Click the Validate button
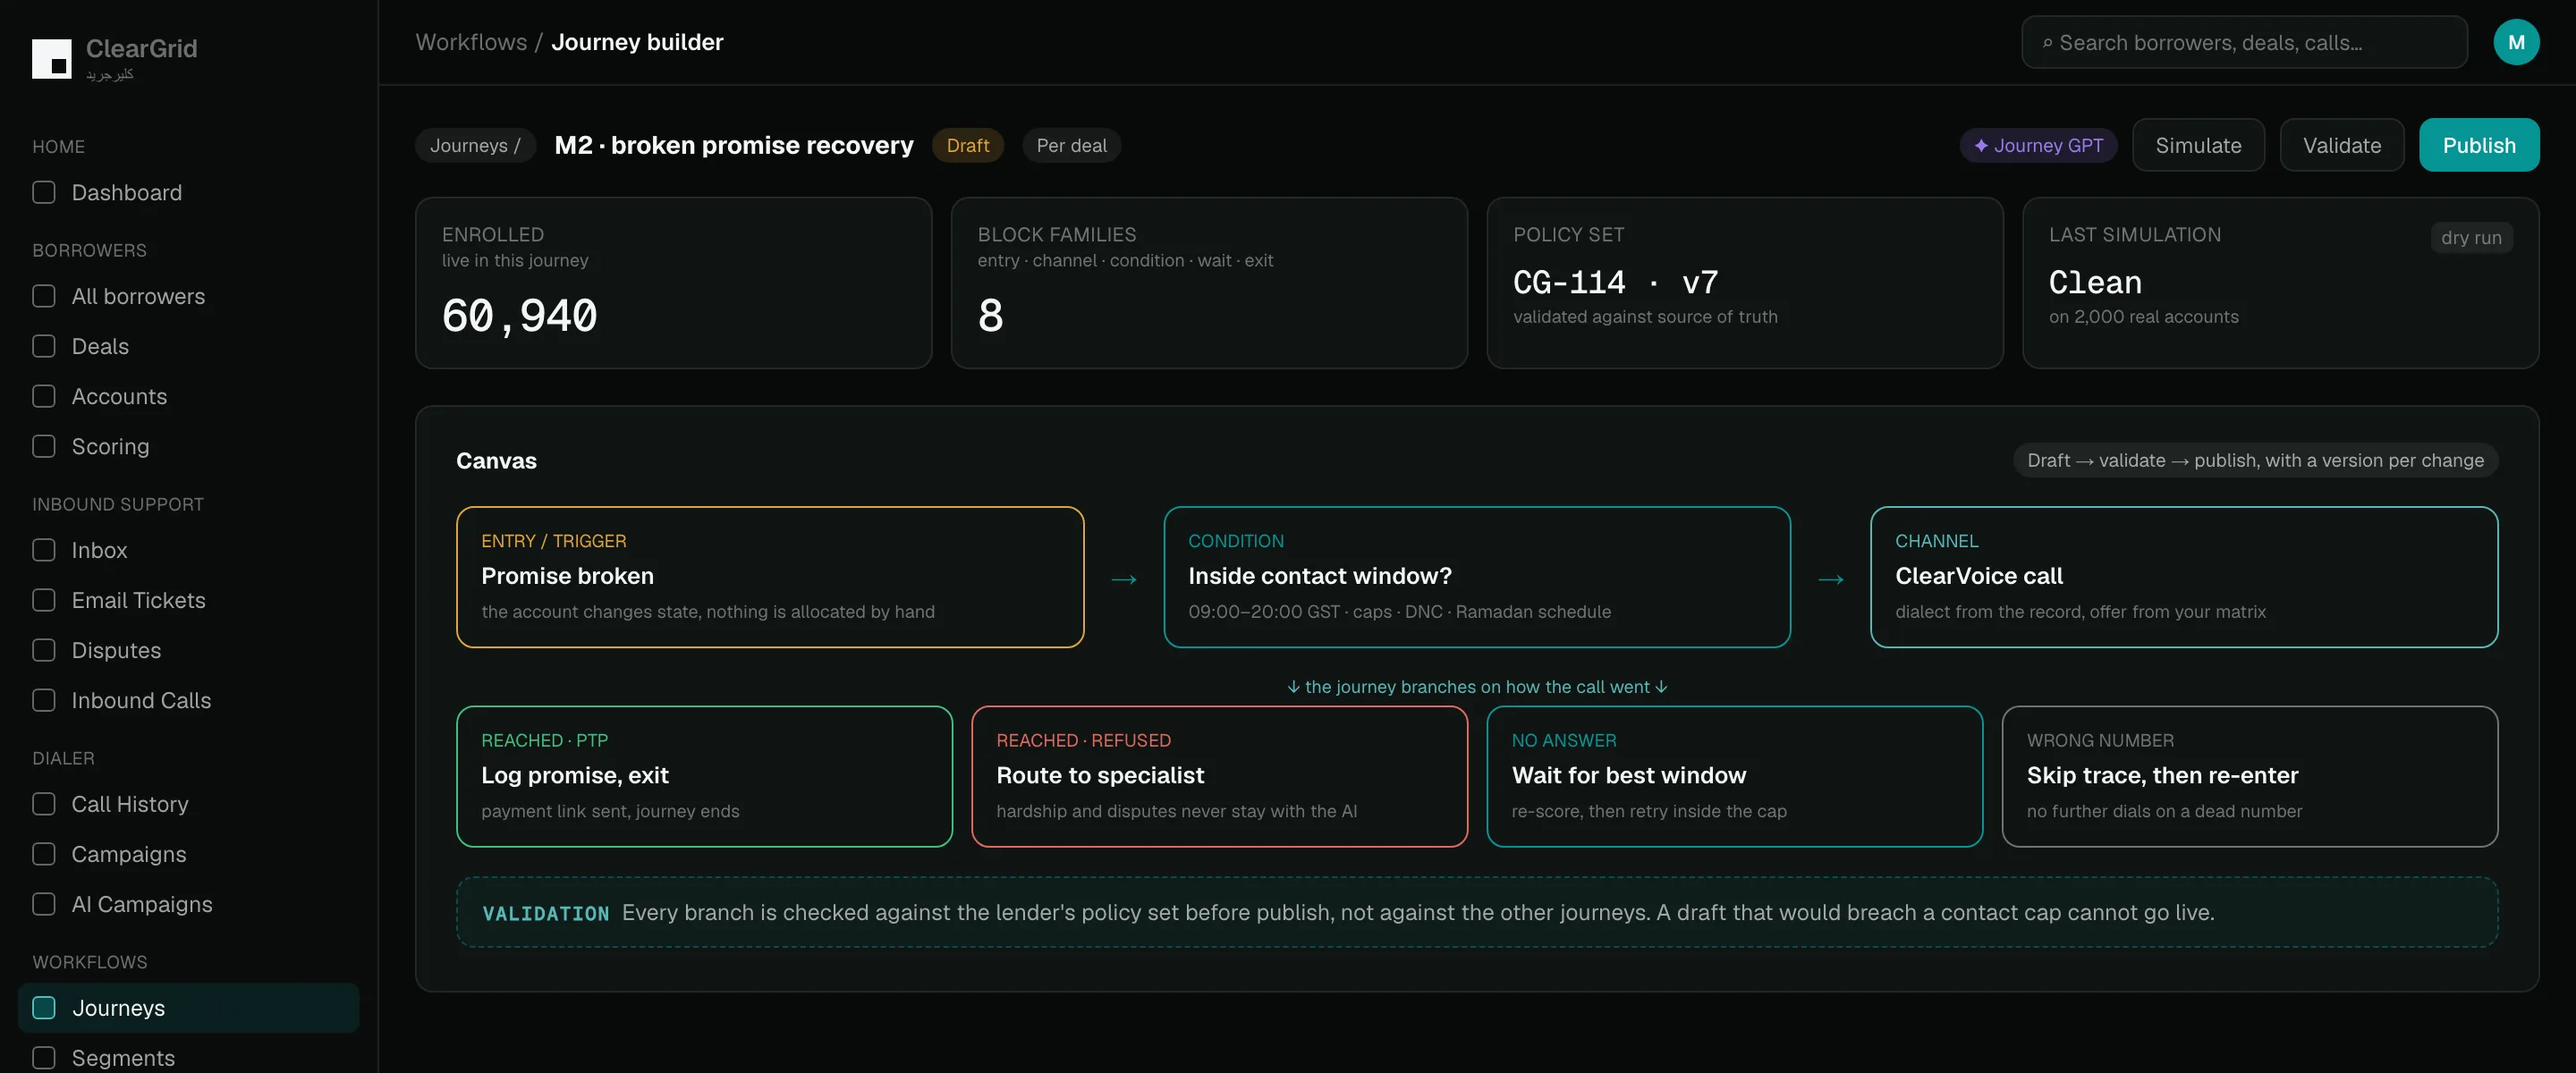2576x1073 pixels. (x=2341, y=145)
